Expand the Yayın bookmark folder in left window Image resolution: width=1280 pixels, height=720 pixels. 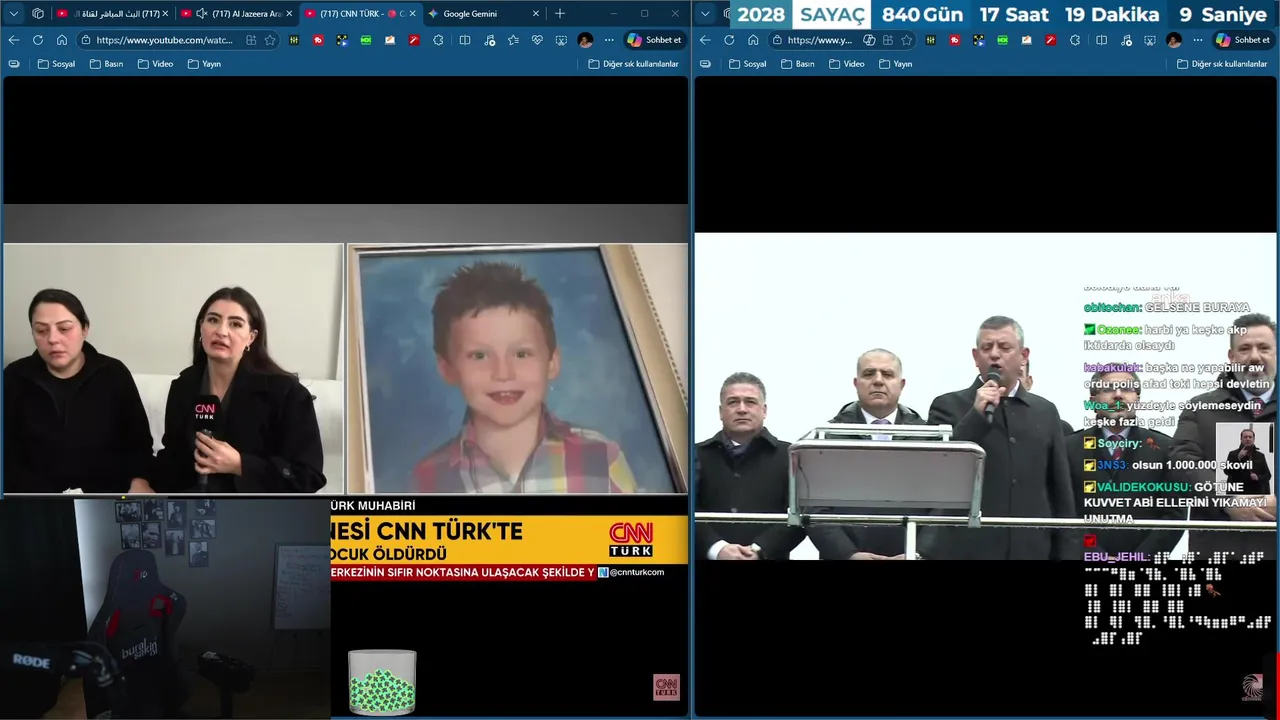204,63
